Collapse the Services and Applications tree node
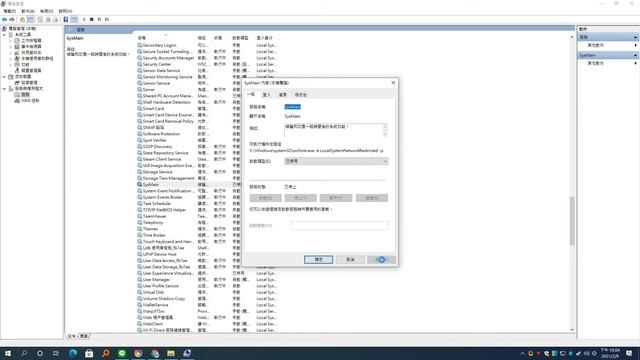Screen dimensions: 640x360 pyautogui.click(x=4, y=89)
